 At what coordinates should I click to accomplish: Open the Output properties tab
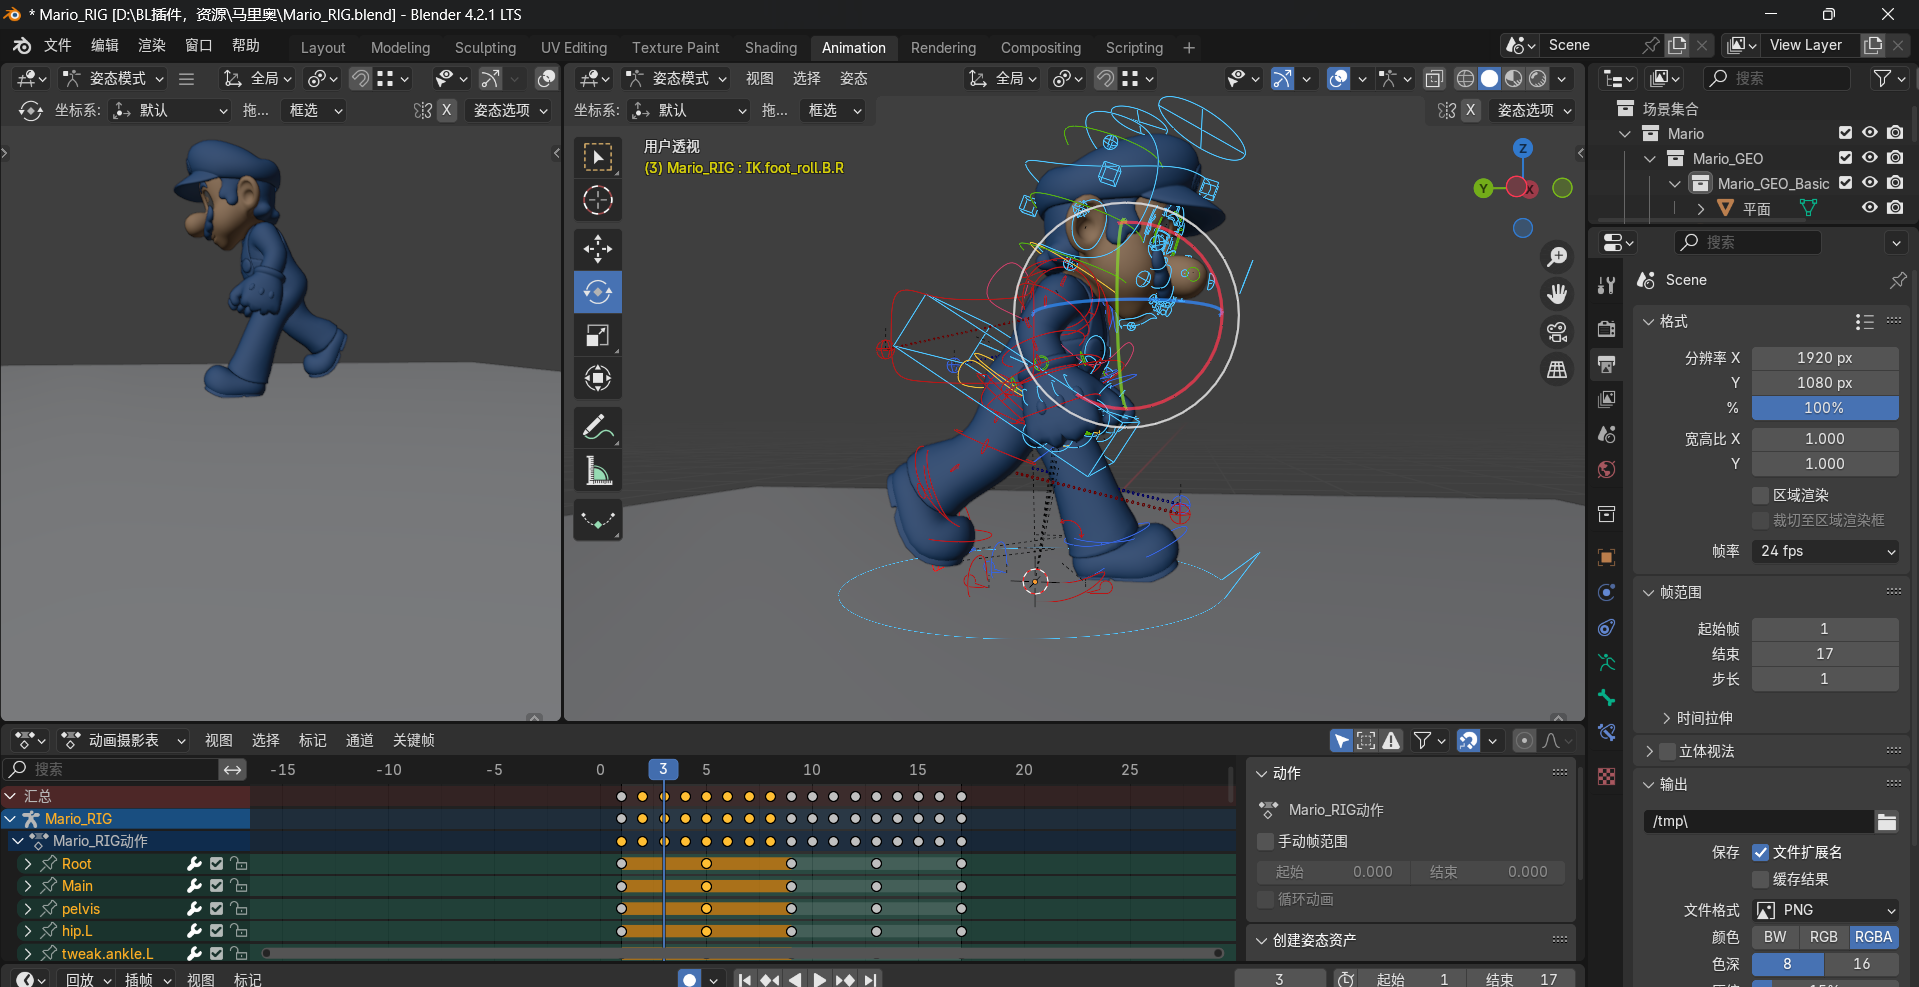click(1607, 364)
